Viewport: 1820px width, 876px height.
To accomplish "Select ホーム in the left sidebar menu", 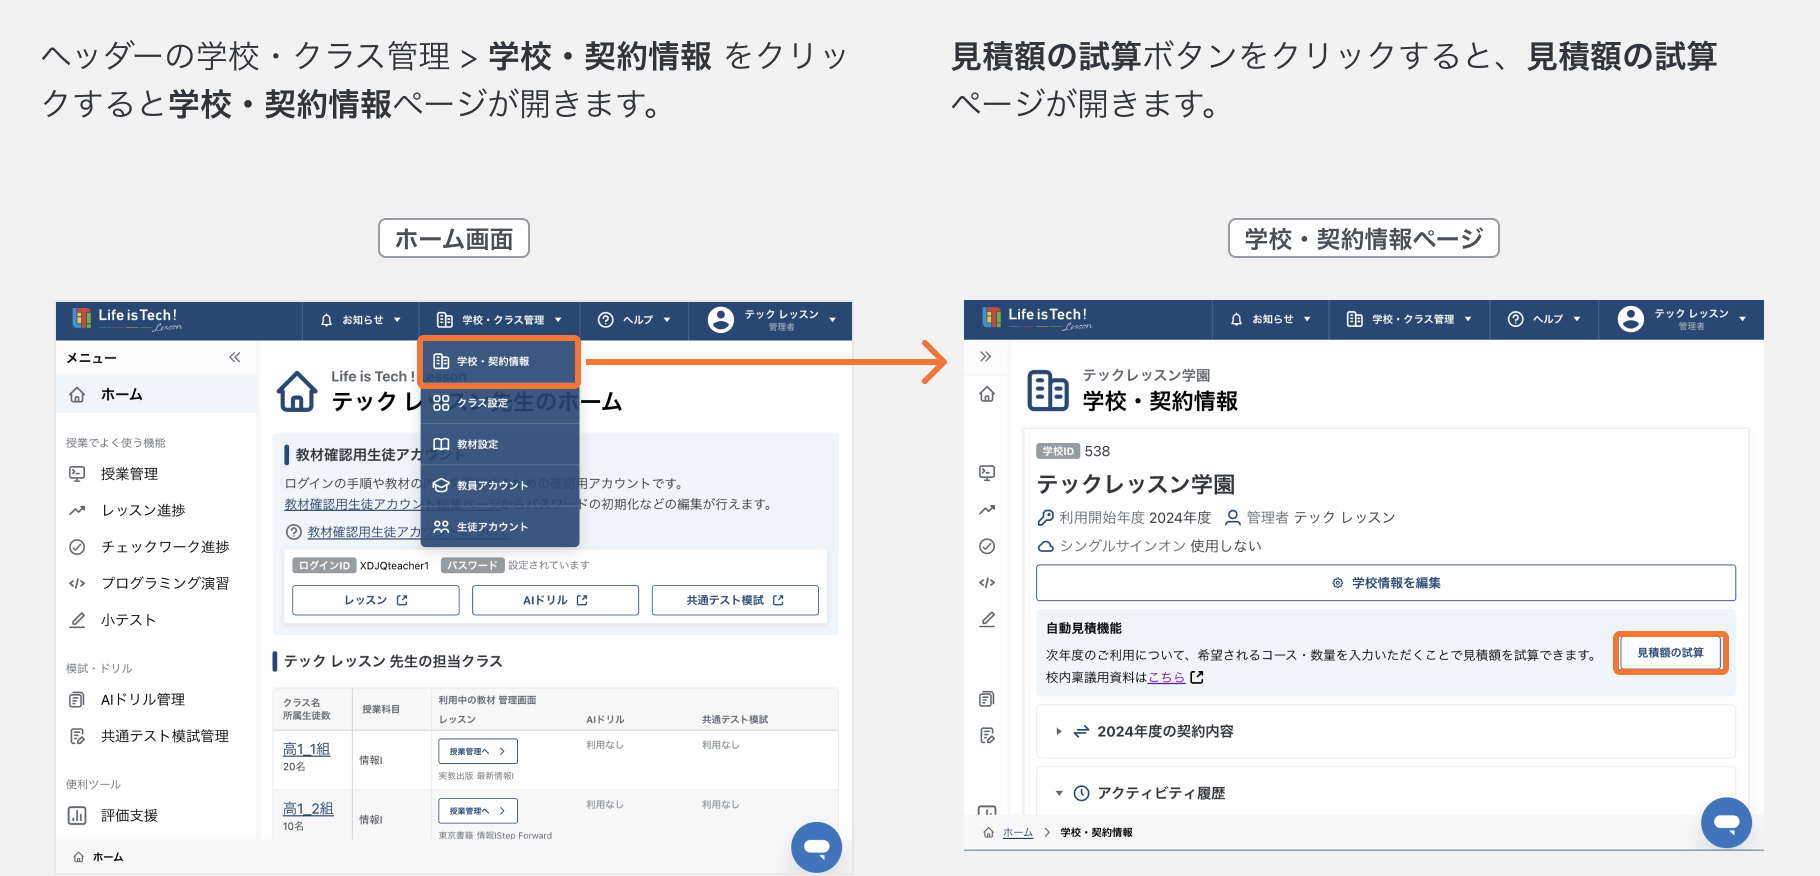I will coord(156,394).
